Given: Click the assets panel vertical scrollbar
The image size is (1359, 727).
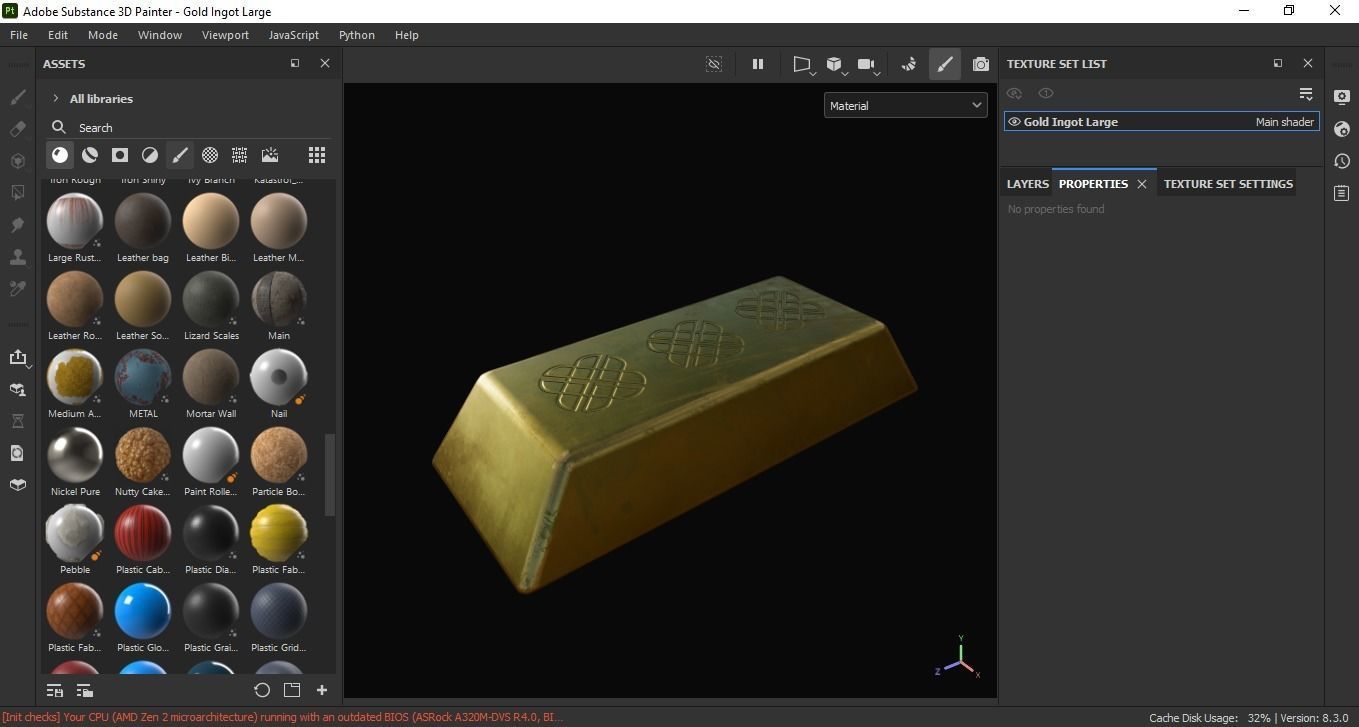Looking at the screenshot, I should point(330,474).
